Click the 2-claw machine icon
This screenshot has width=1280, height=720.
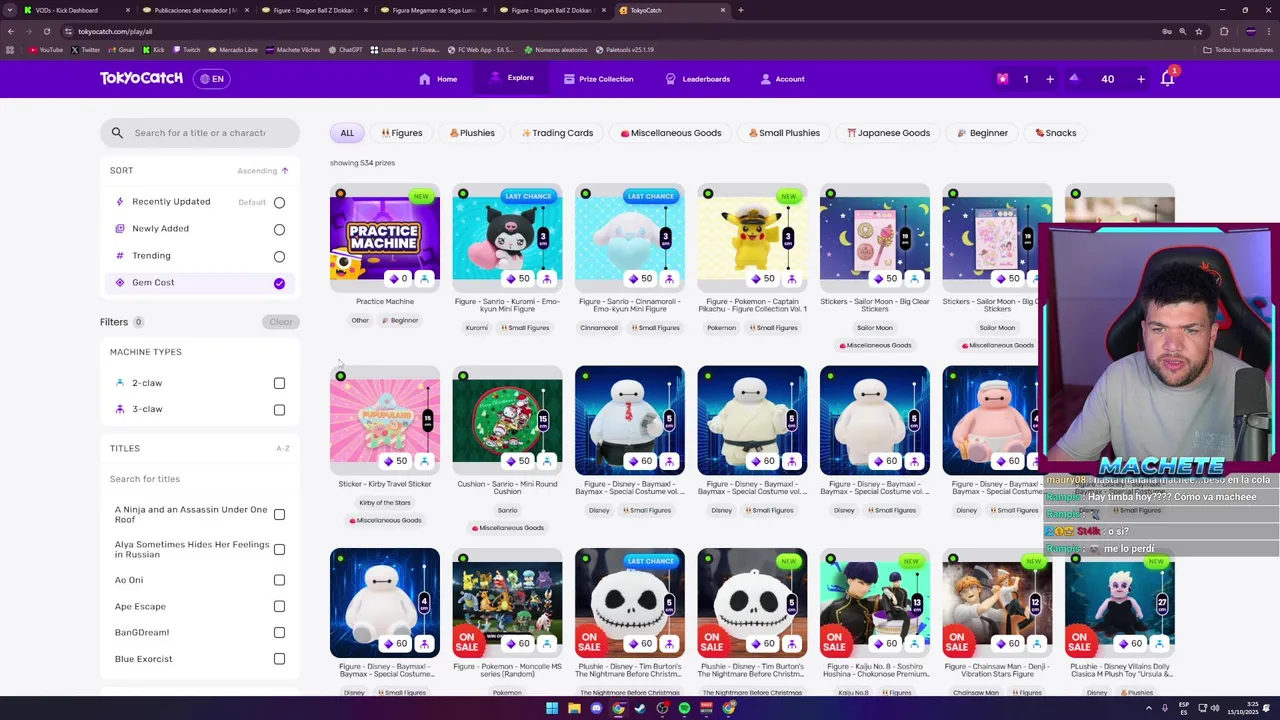click(x=120, y=383)
